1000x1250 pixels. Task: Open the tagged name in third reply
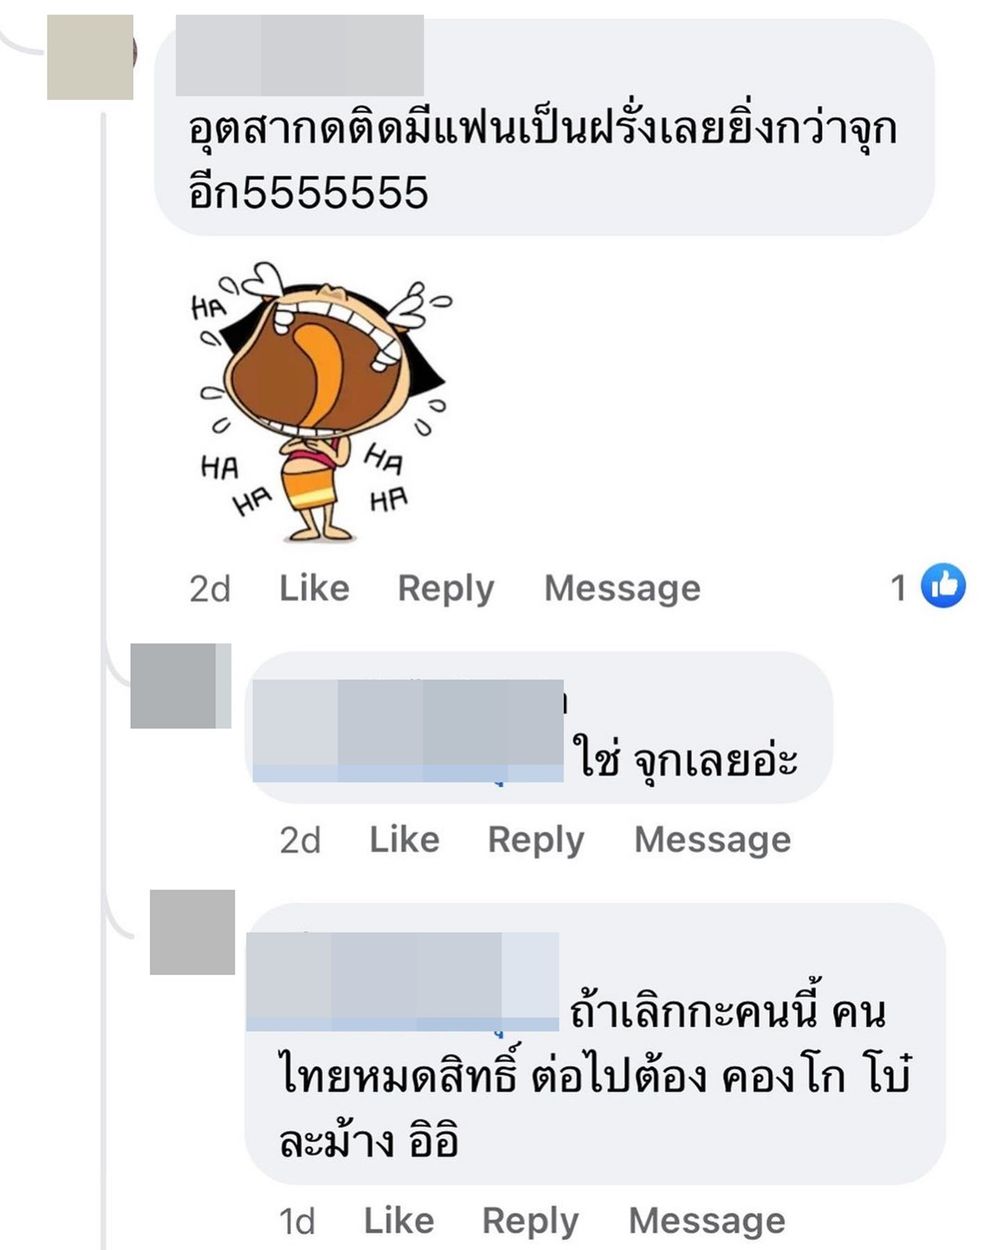pos(402,982)
